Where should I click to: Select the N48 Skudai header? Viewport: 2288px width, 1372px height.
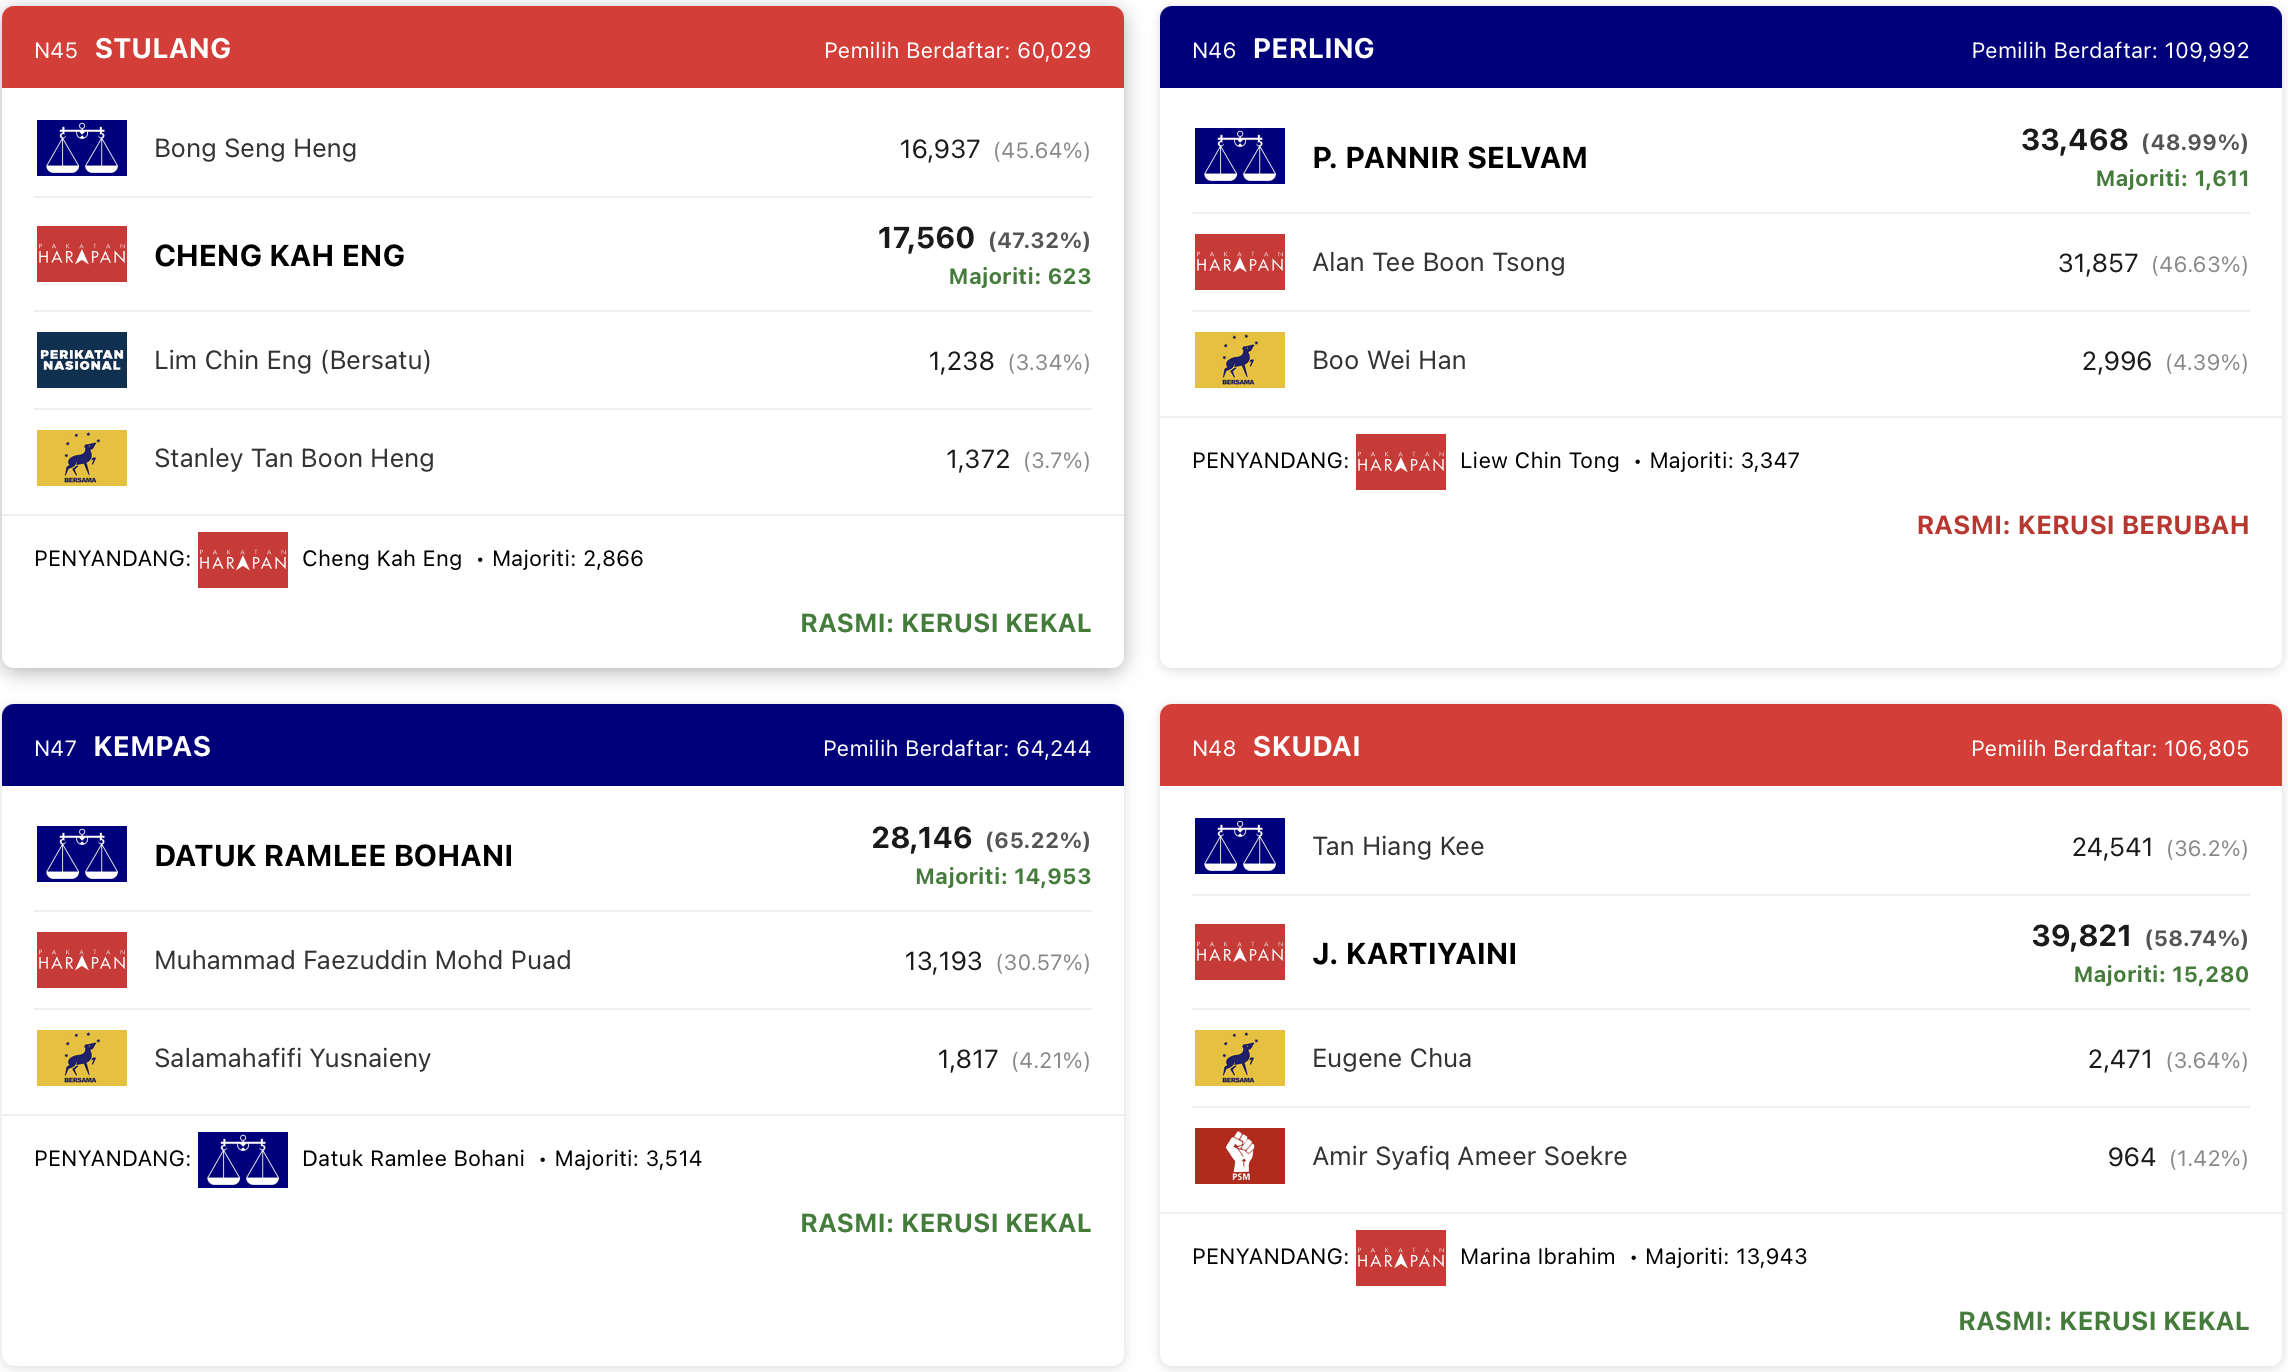click(x=1721, y=746)
